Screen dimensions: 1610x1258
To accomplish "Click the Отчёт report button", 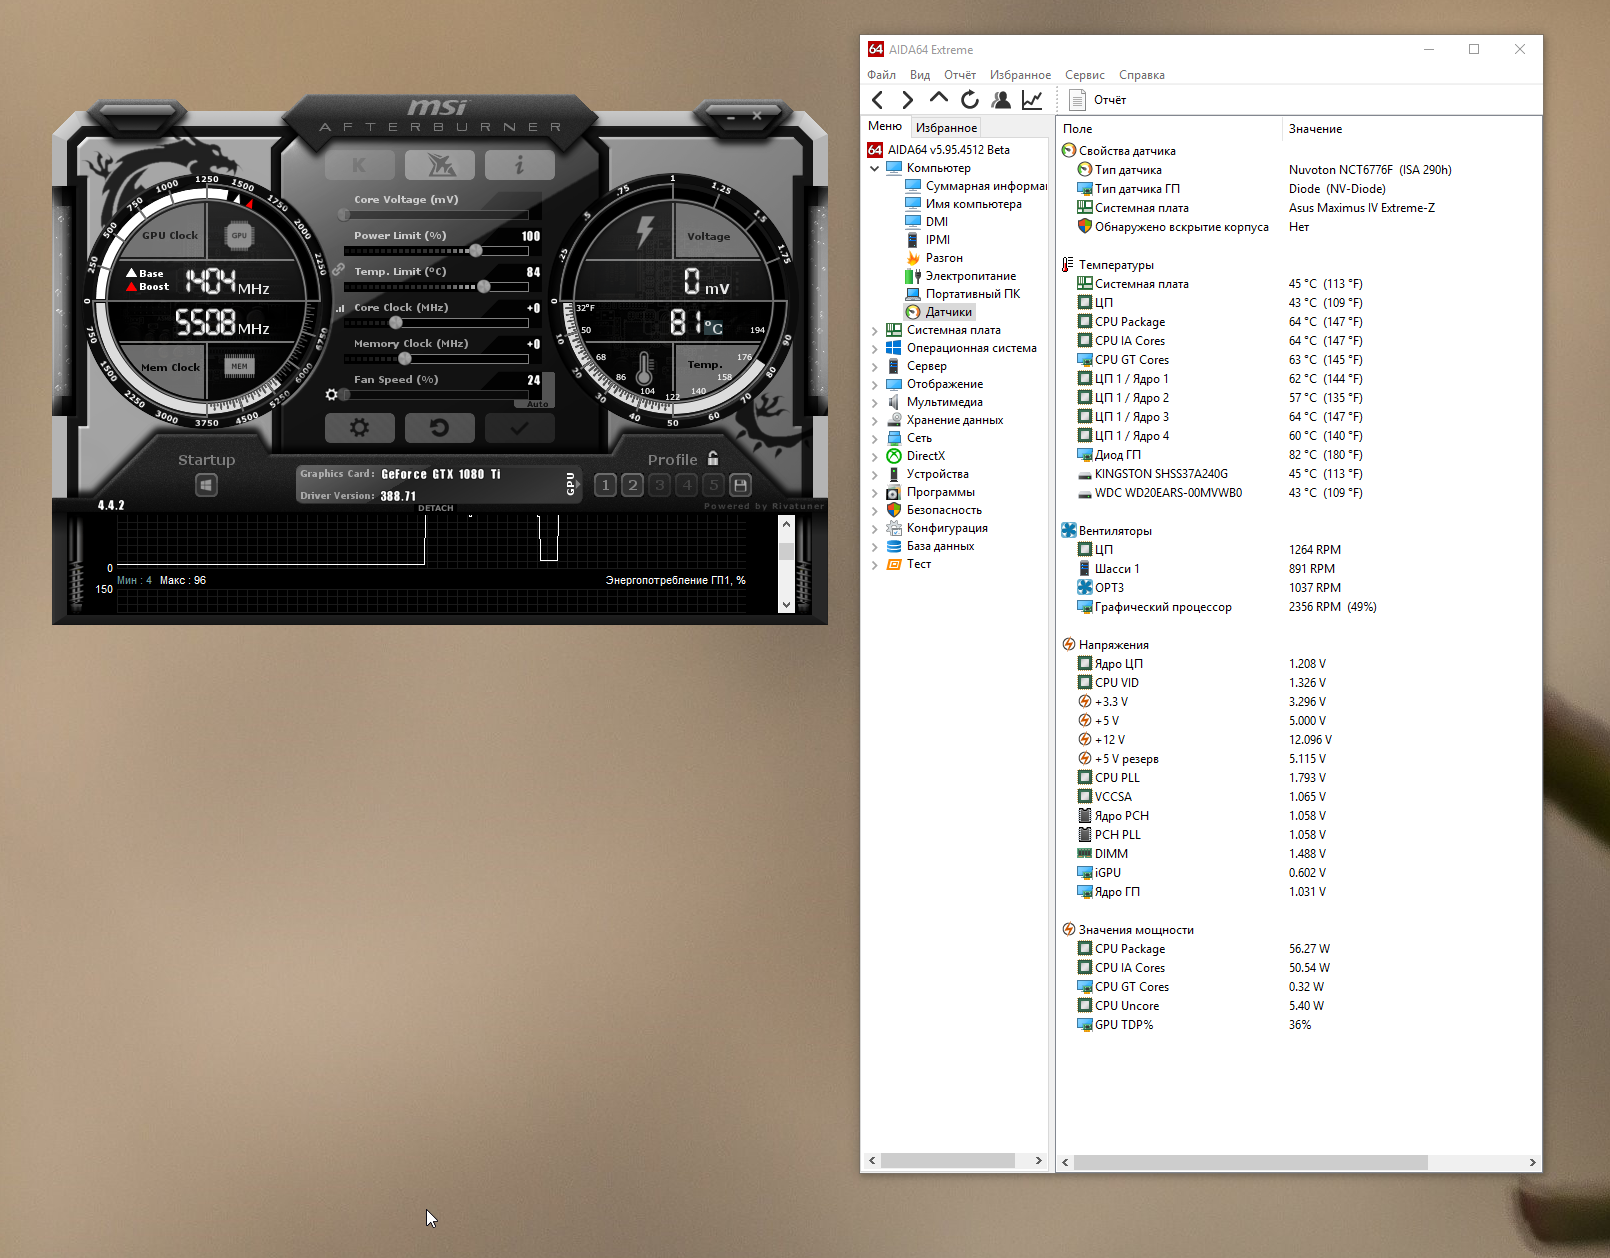I will tap(1098, 100).
